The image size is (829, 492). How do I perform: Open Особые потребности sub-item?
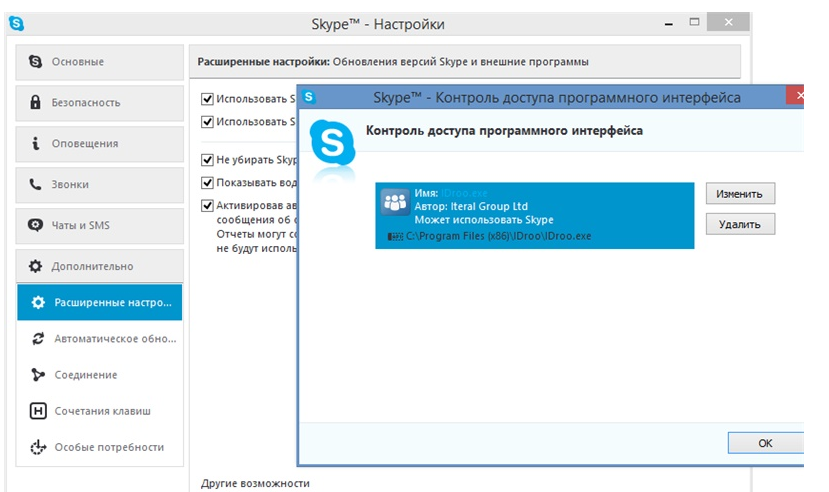(x=99, y=447)
